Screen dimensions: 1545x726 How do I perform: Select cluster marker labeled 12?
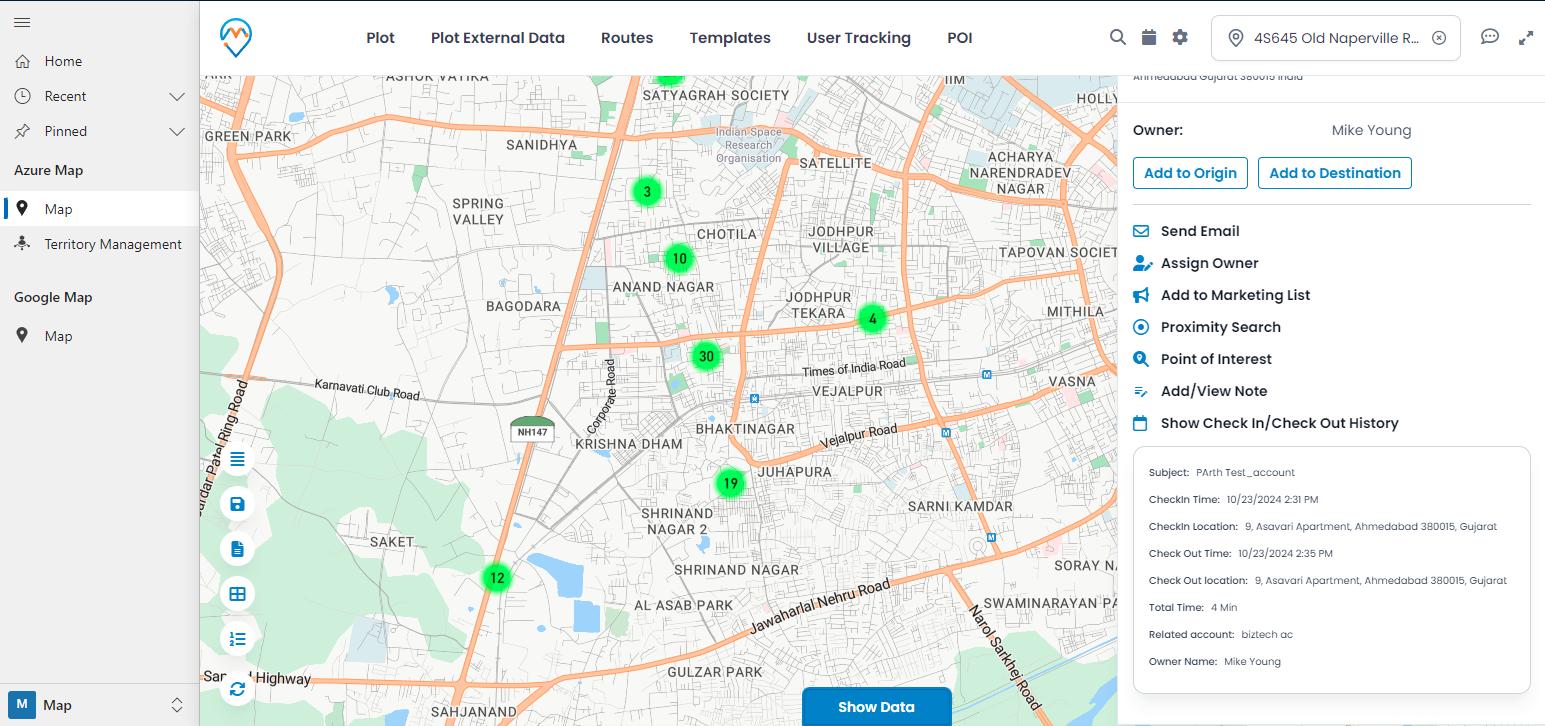click(496, 577)
